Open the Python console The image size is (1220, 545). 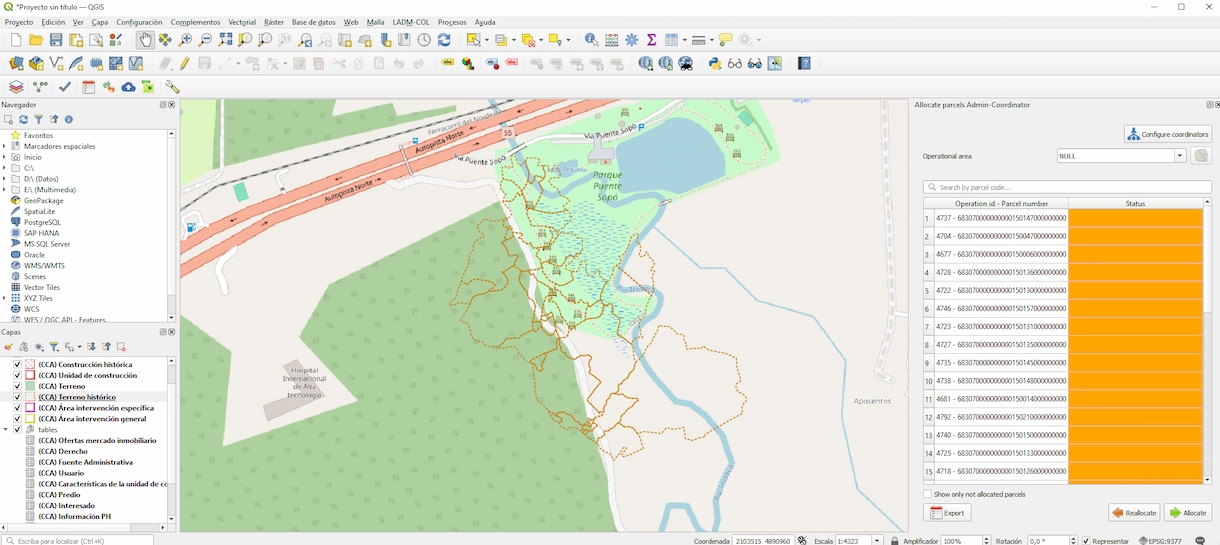pyautogui.click(x=714, y=63)
